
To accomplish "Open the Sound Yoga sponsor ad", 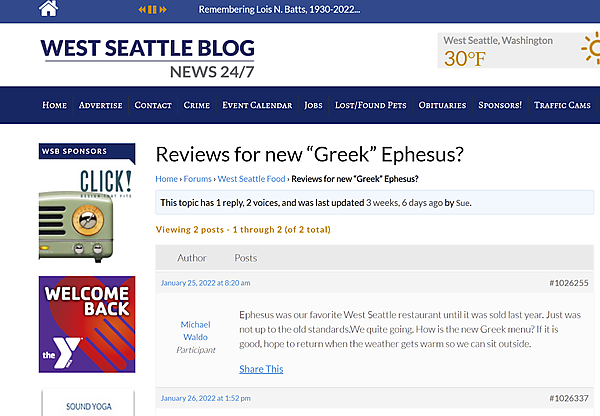I will point(86,404).
